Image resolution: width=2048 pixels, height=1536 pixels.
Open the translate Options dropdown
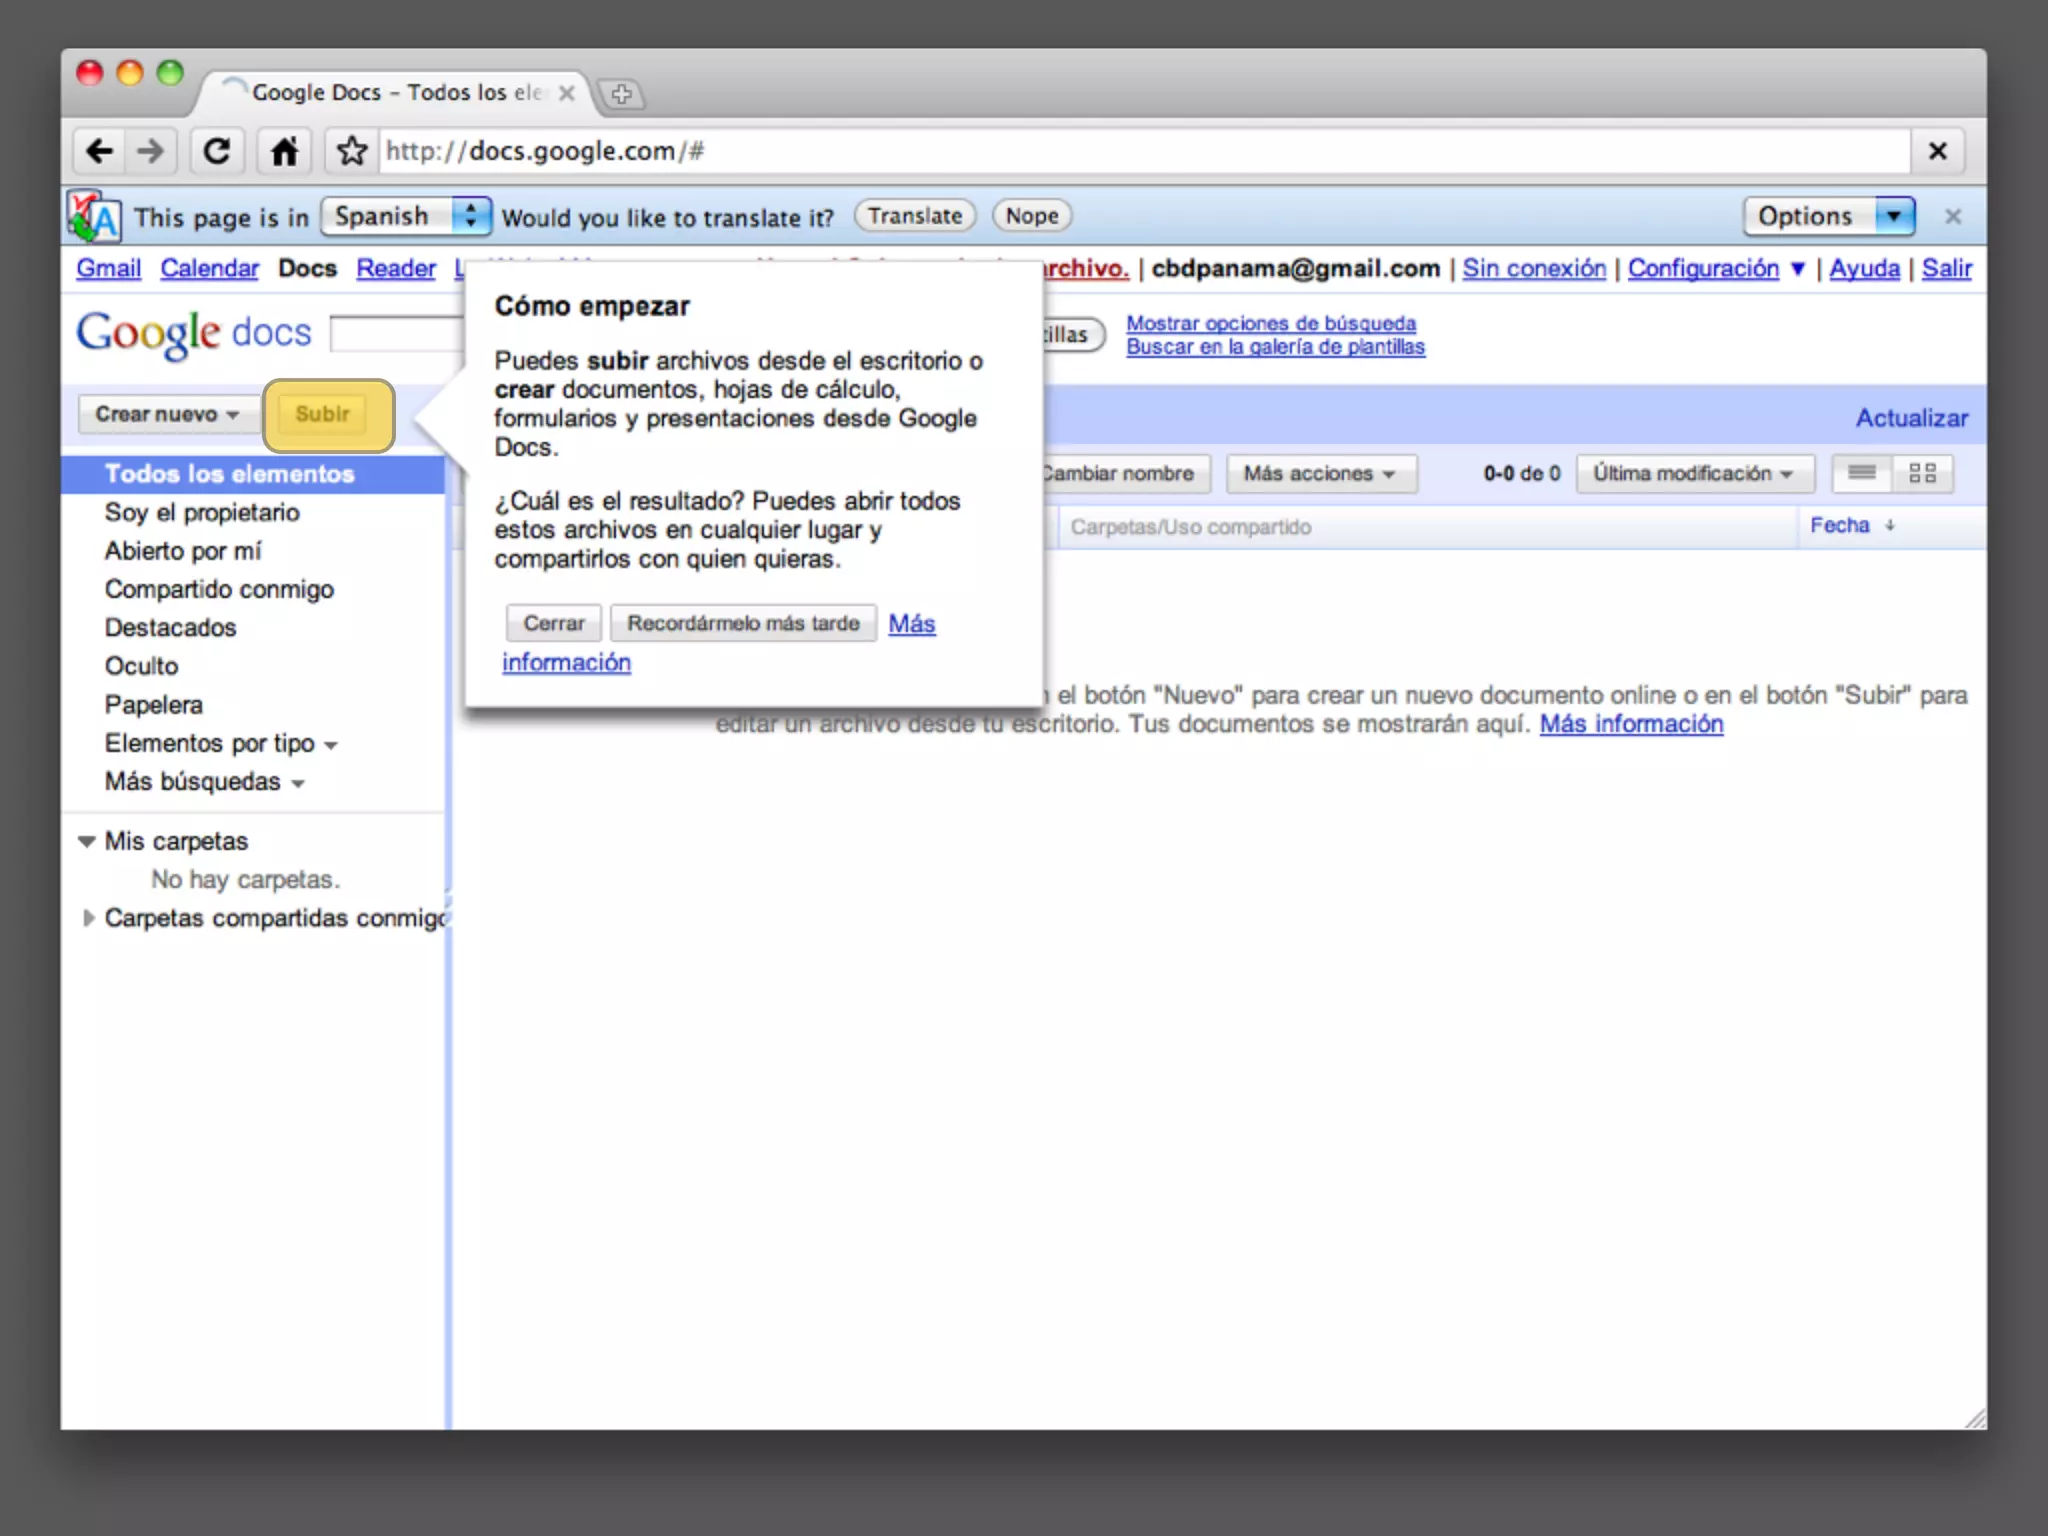pyautogui.click(x=1828, y=216)
